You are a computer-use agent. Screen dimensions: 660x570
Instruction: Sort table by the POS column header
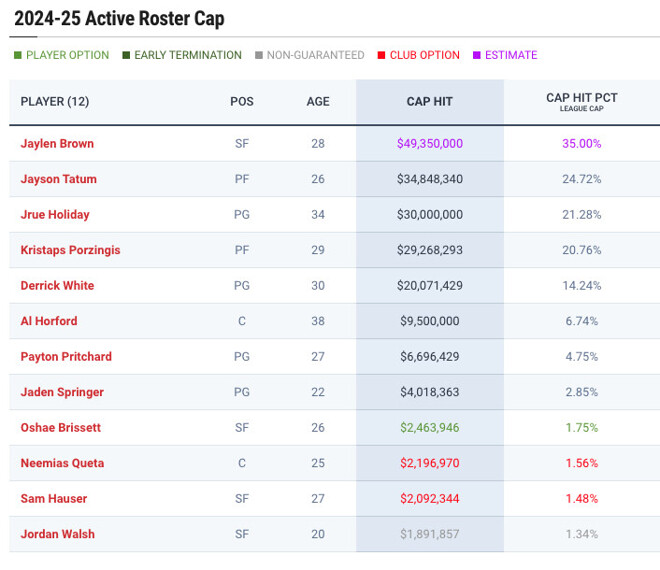pyautogui.click(x=242, y=102)
